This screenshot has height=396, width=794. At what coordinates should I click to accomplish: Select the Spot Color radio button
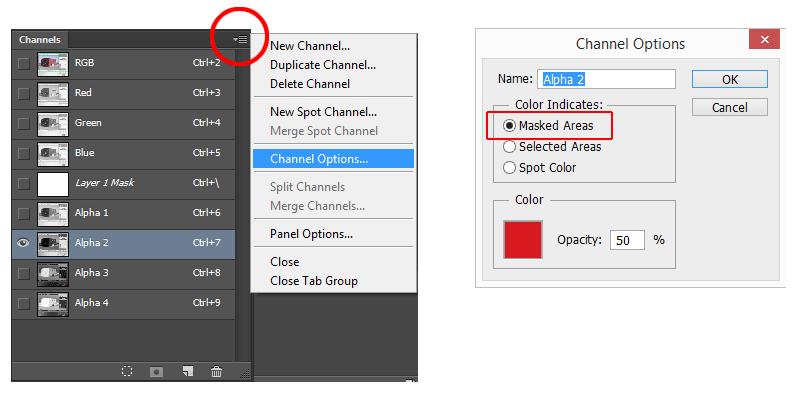click(x=509, y=168)
